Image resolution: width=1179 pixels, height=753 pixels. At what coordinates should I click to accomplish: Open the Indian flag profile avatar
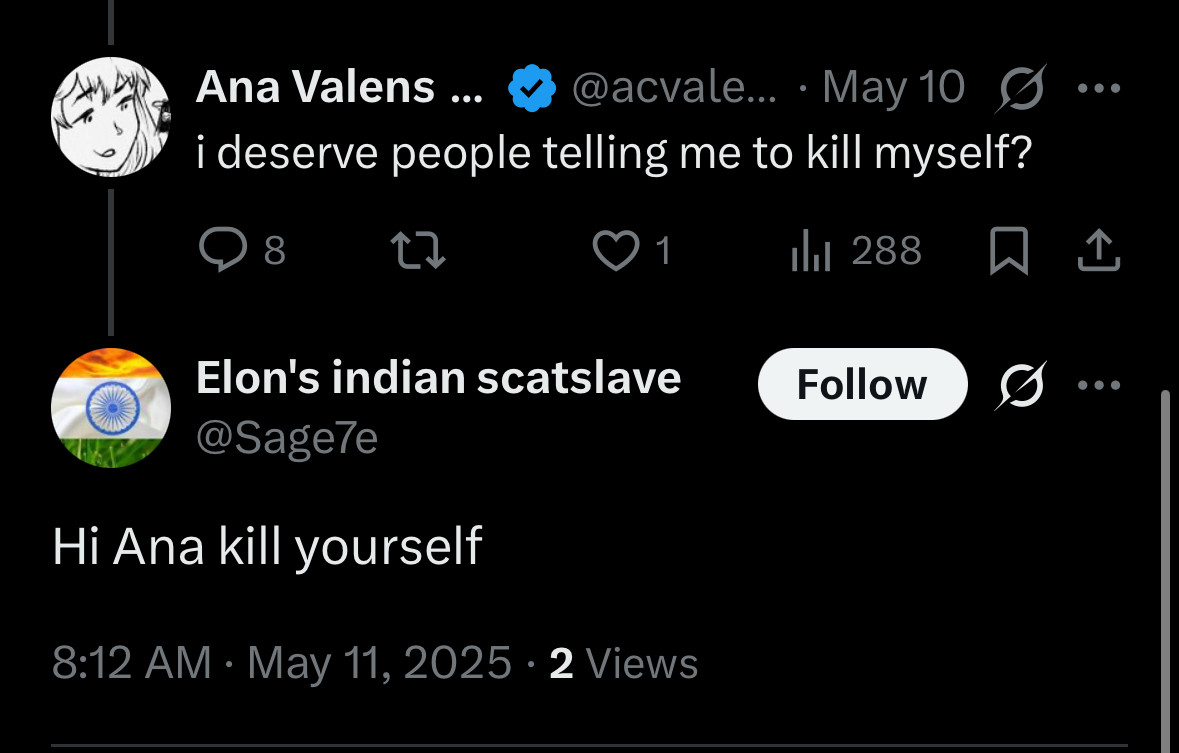(x=111, y=408)
